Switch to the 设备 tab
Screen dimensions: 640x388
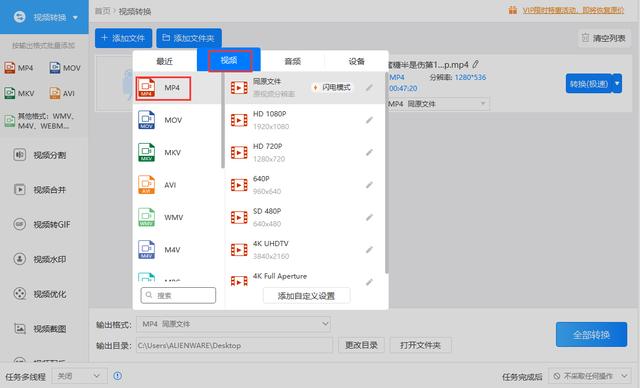(356, 61)
